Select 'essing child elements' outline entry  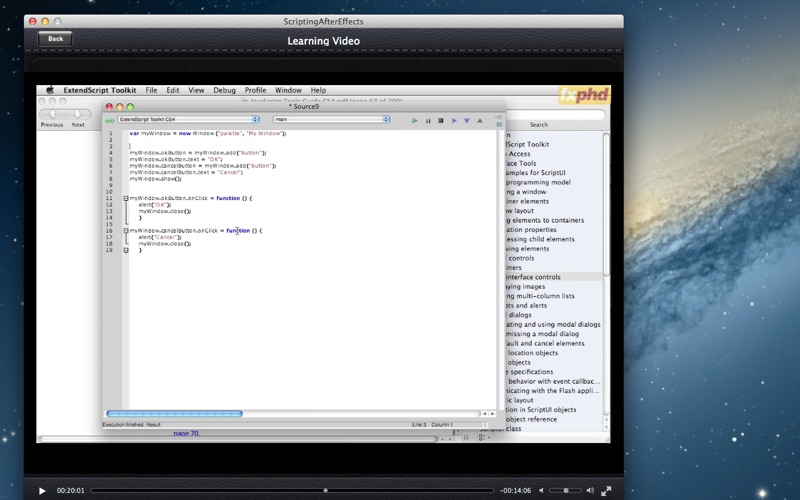point(540,239)
